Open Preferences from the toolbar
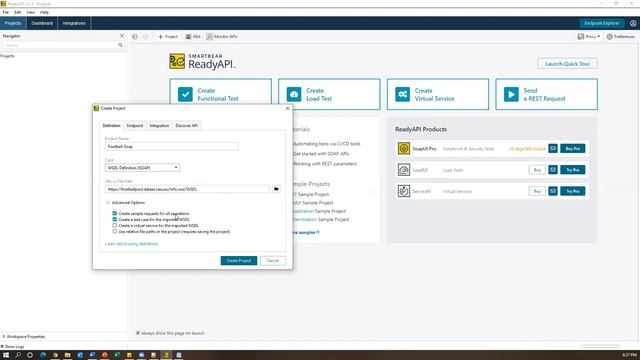Image resolution: width=640 pixels, height=360 pixels. pyautogui.click(x=620, y=37)
